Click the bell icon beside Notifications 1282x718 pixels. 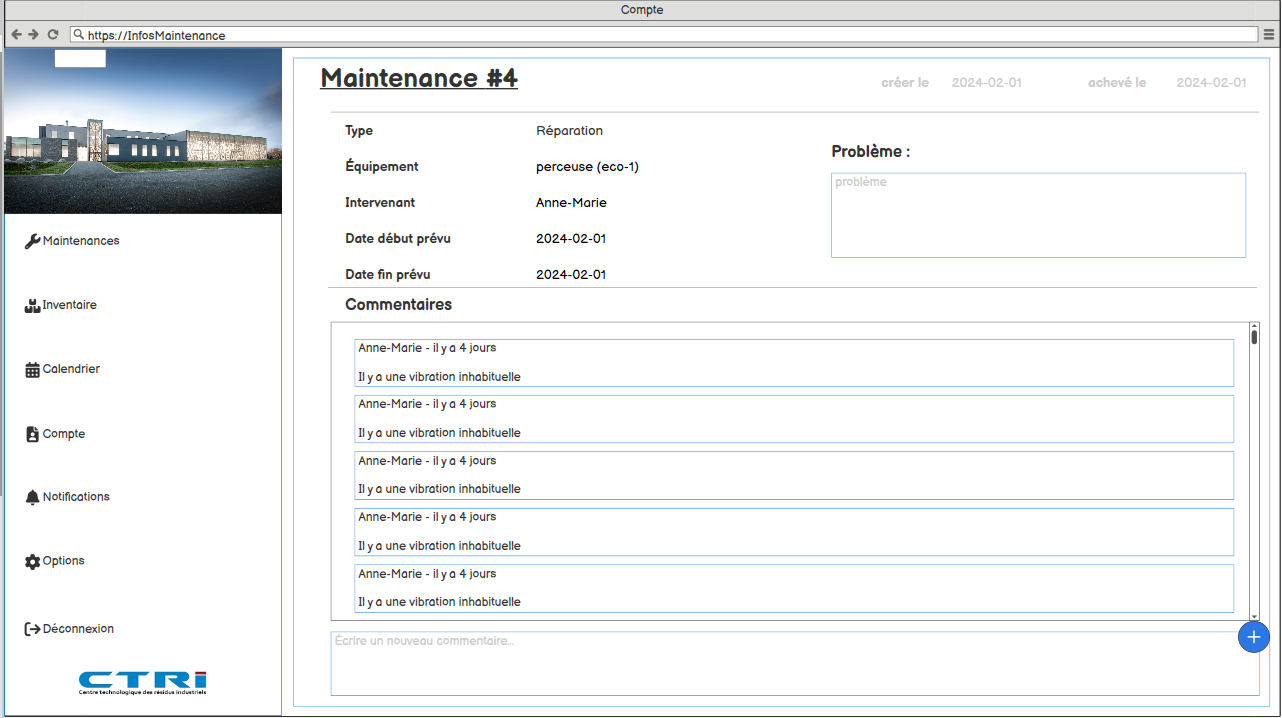point(32,497)
